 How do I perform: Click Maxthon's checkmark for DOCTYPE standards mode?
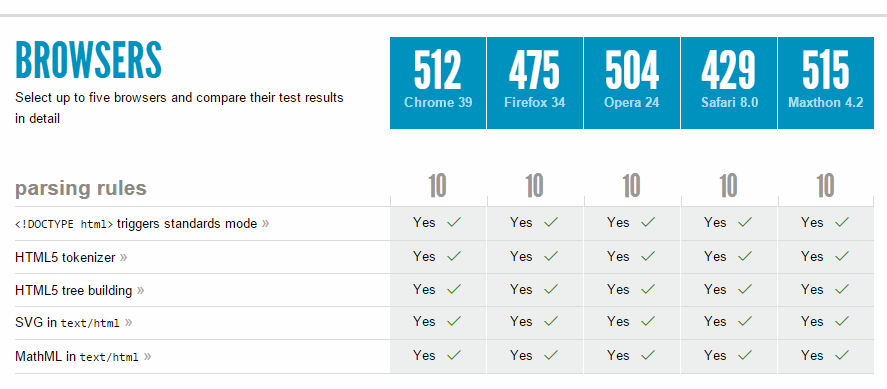(842, 223)
